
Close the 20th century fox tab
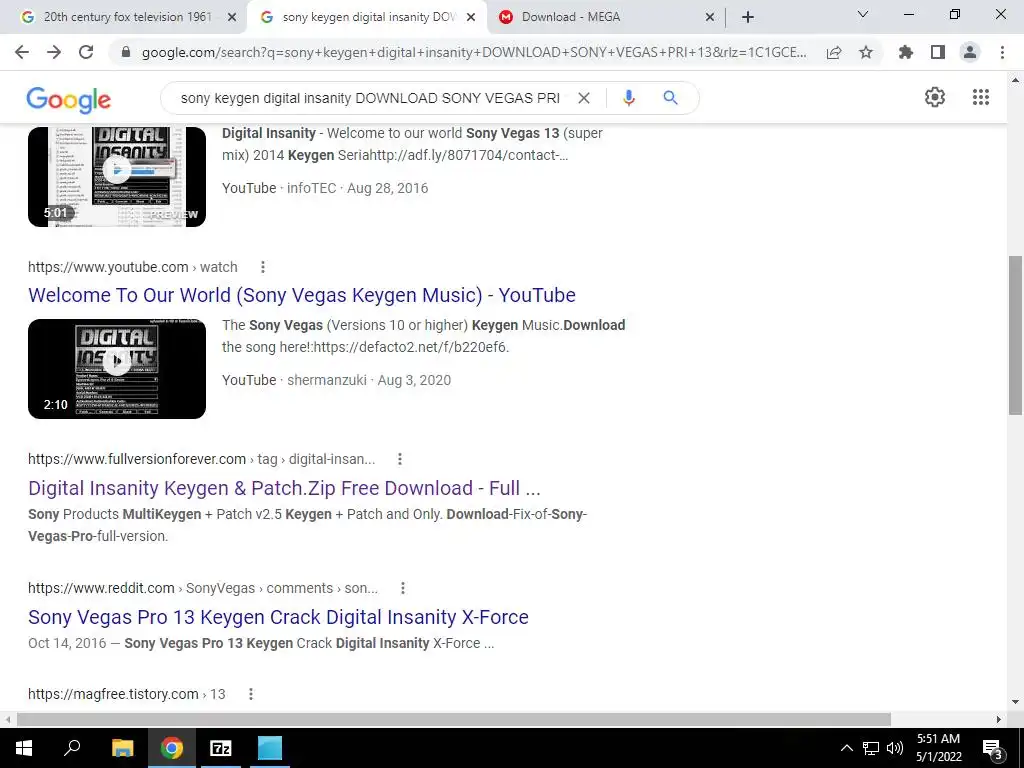[x=232, y=17]
